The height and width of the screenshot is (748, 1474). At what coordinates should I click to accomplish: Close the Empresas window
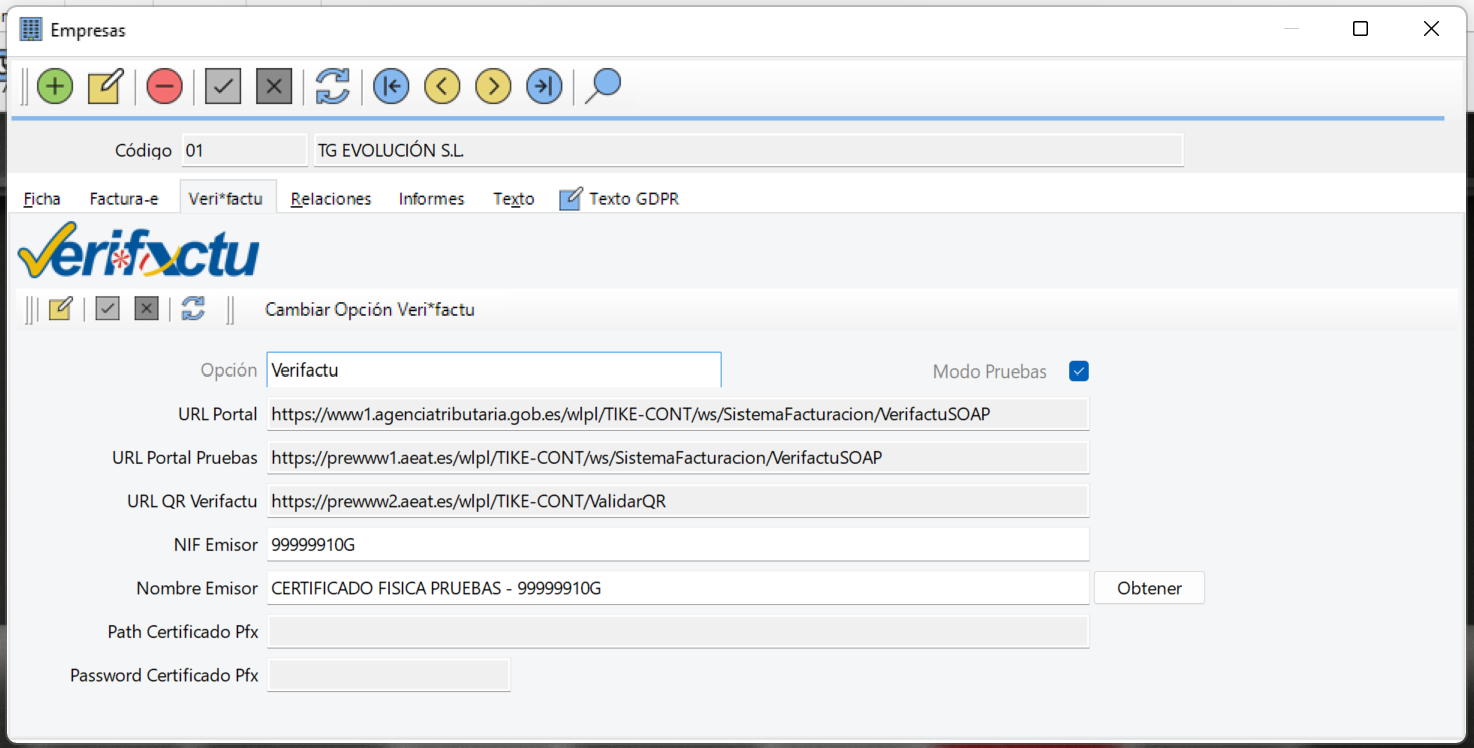[1431, 29]
